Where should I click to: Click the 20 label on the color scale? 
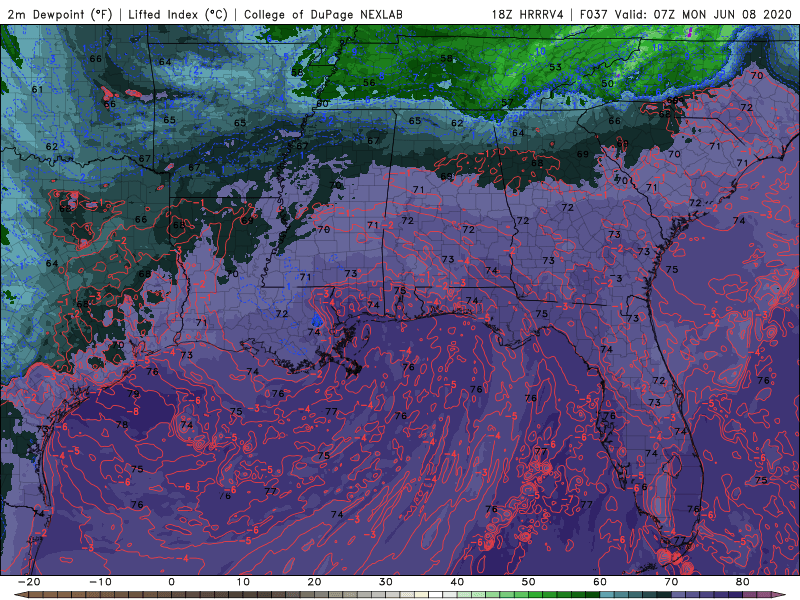314,582
